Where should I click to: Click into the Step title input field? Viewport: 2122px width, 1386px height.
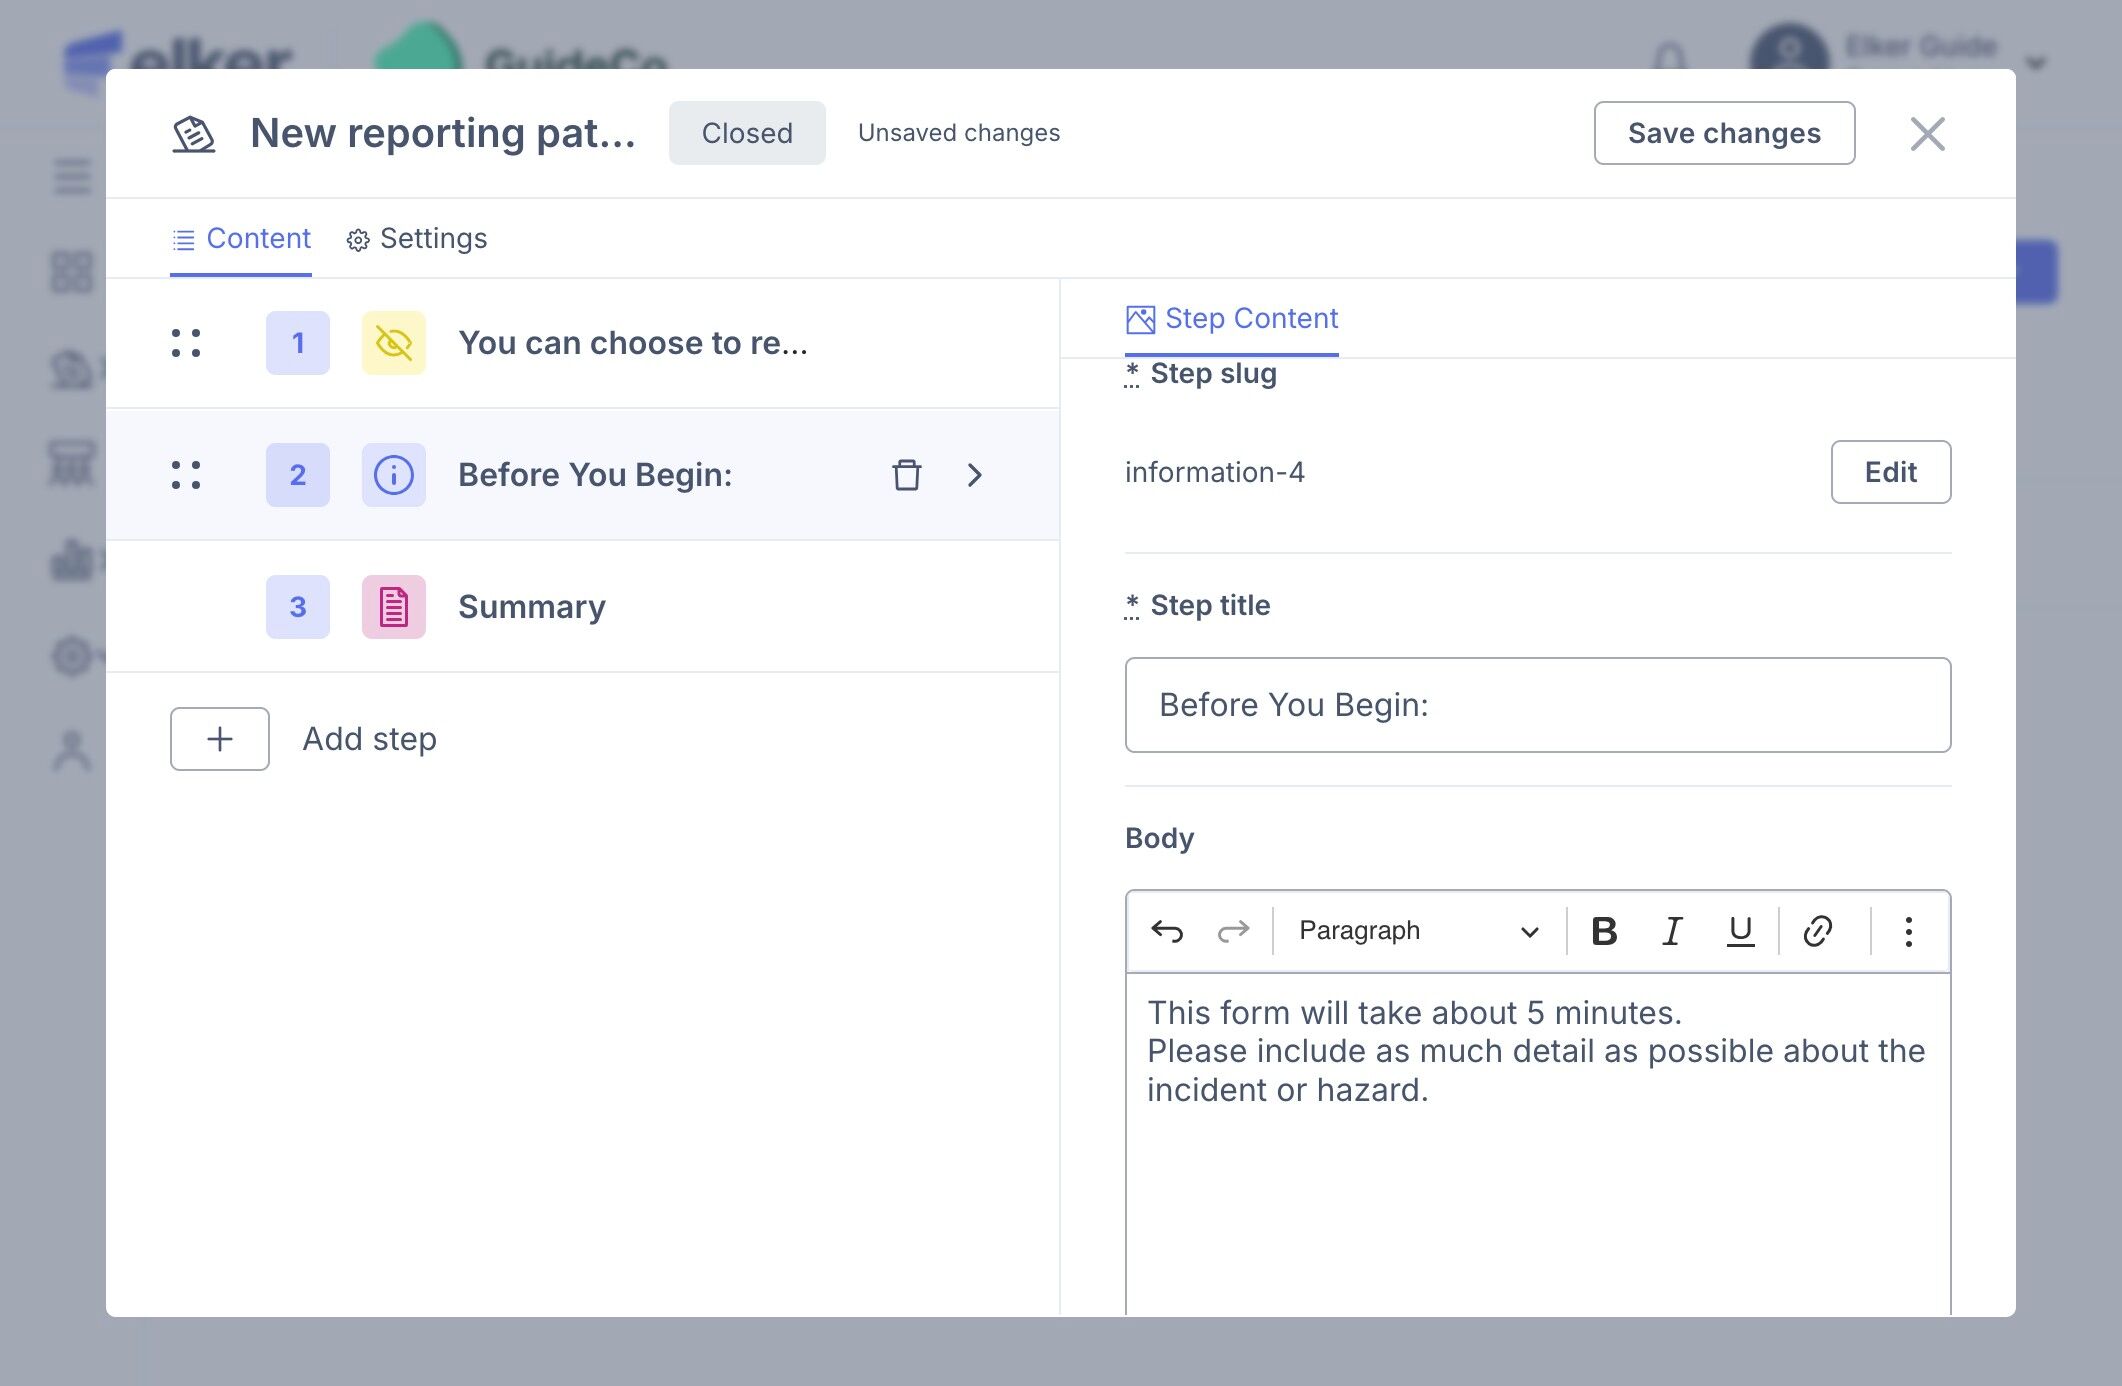pos(1537,705)
